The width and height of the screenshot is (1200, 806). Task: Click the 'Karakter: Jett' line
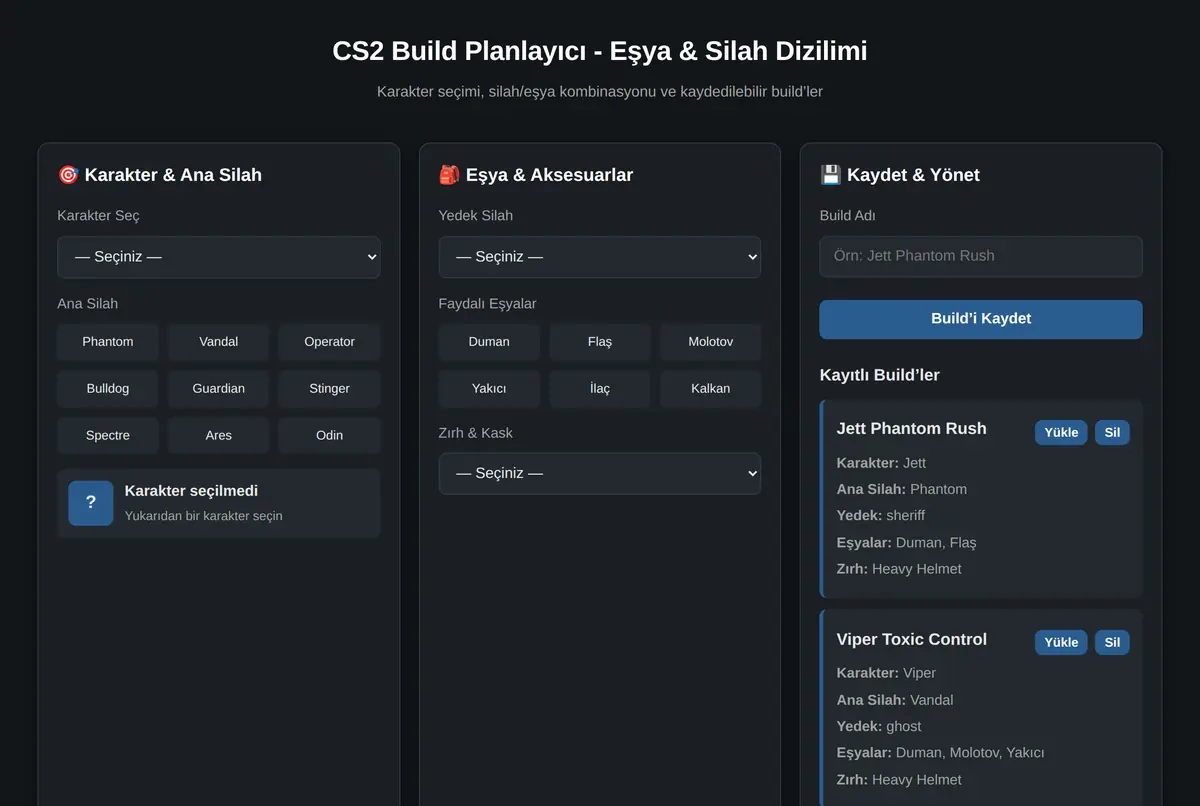pyautogui.click(x=882, y=463)
